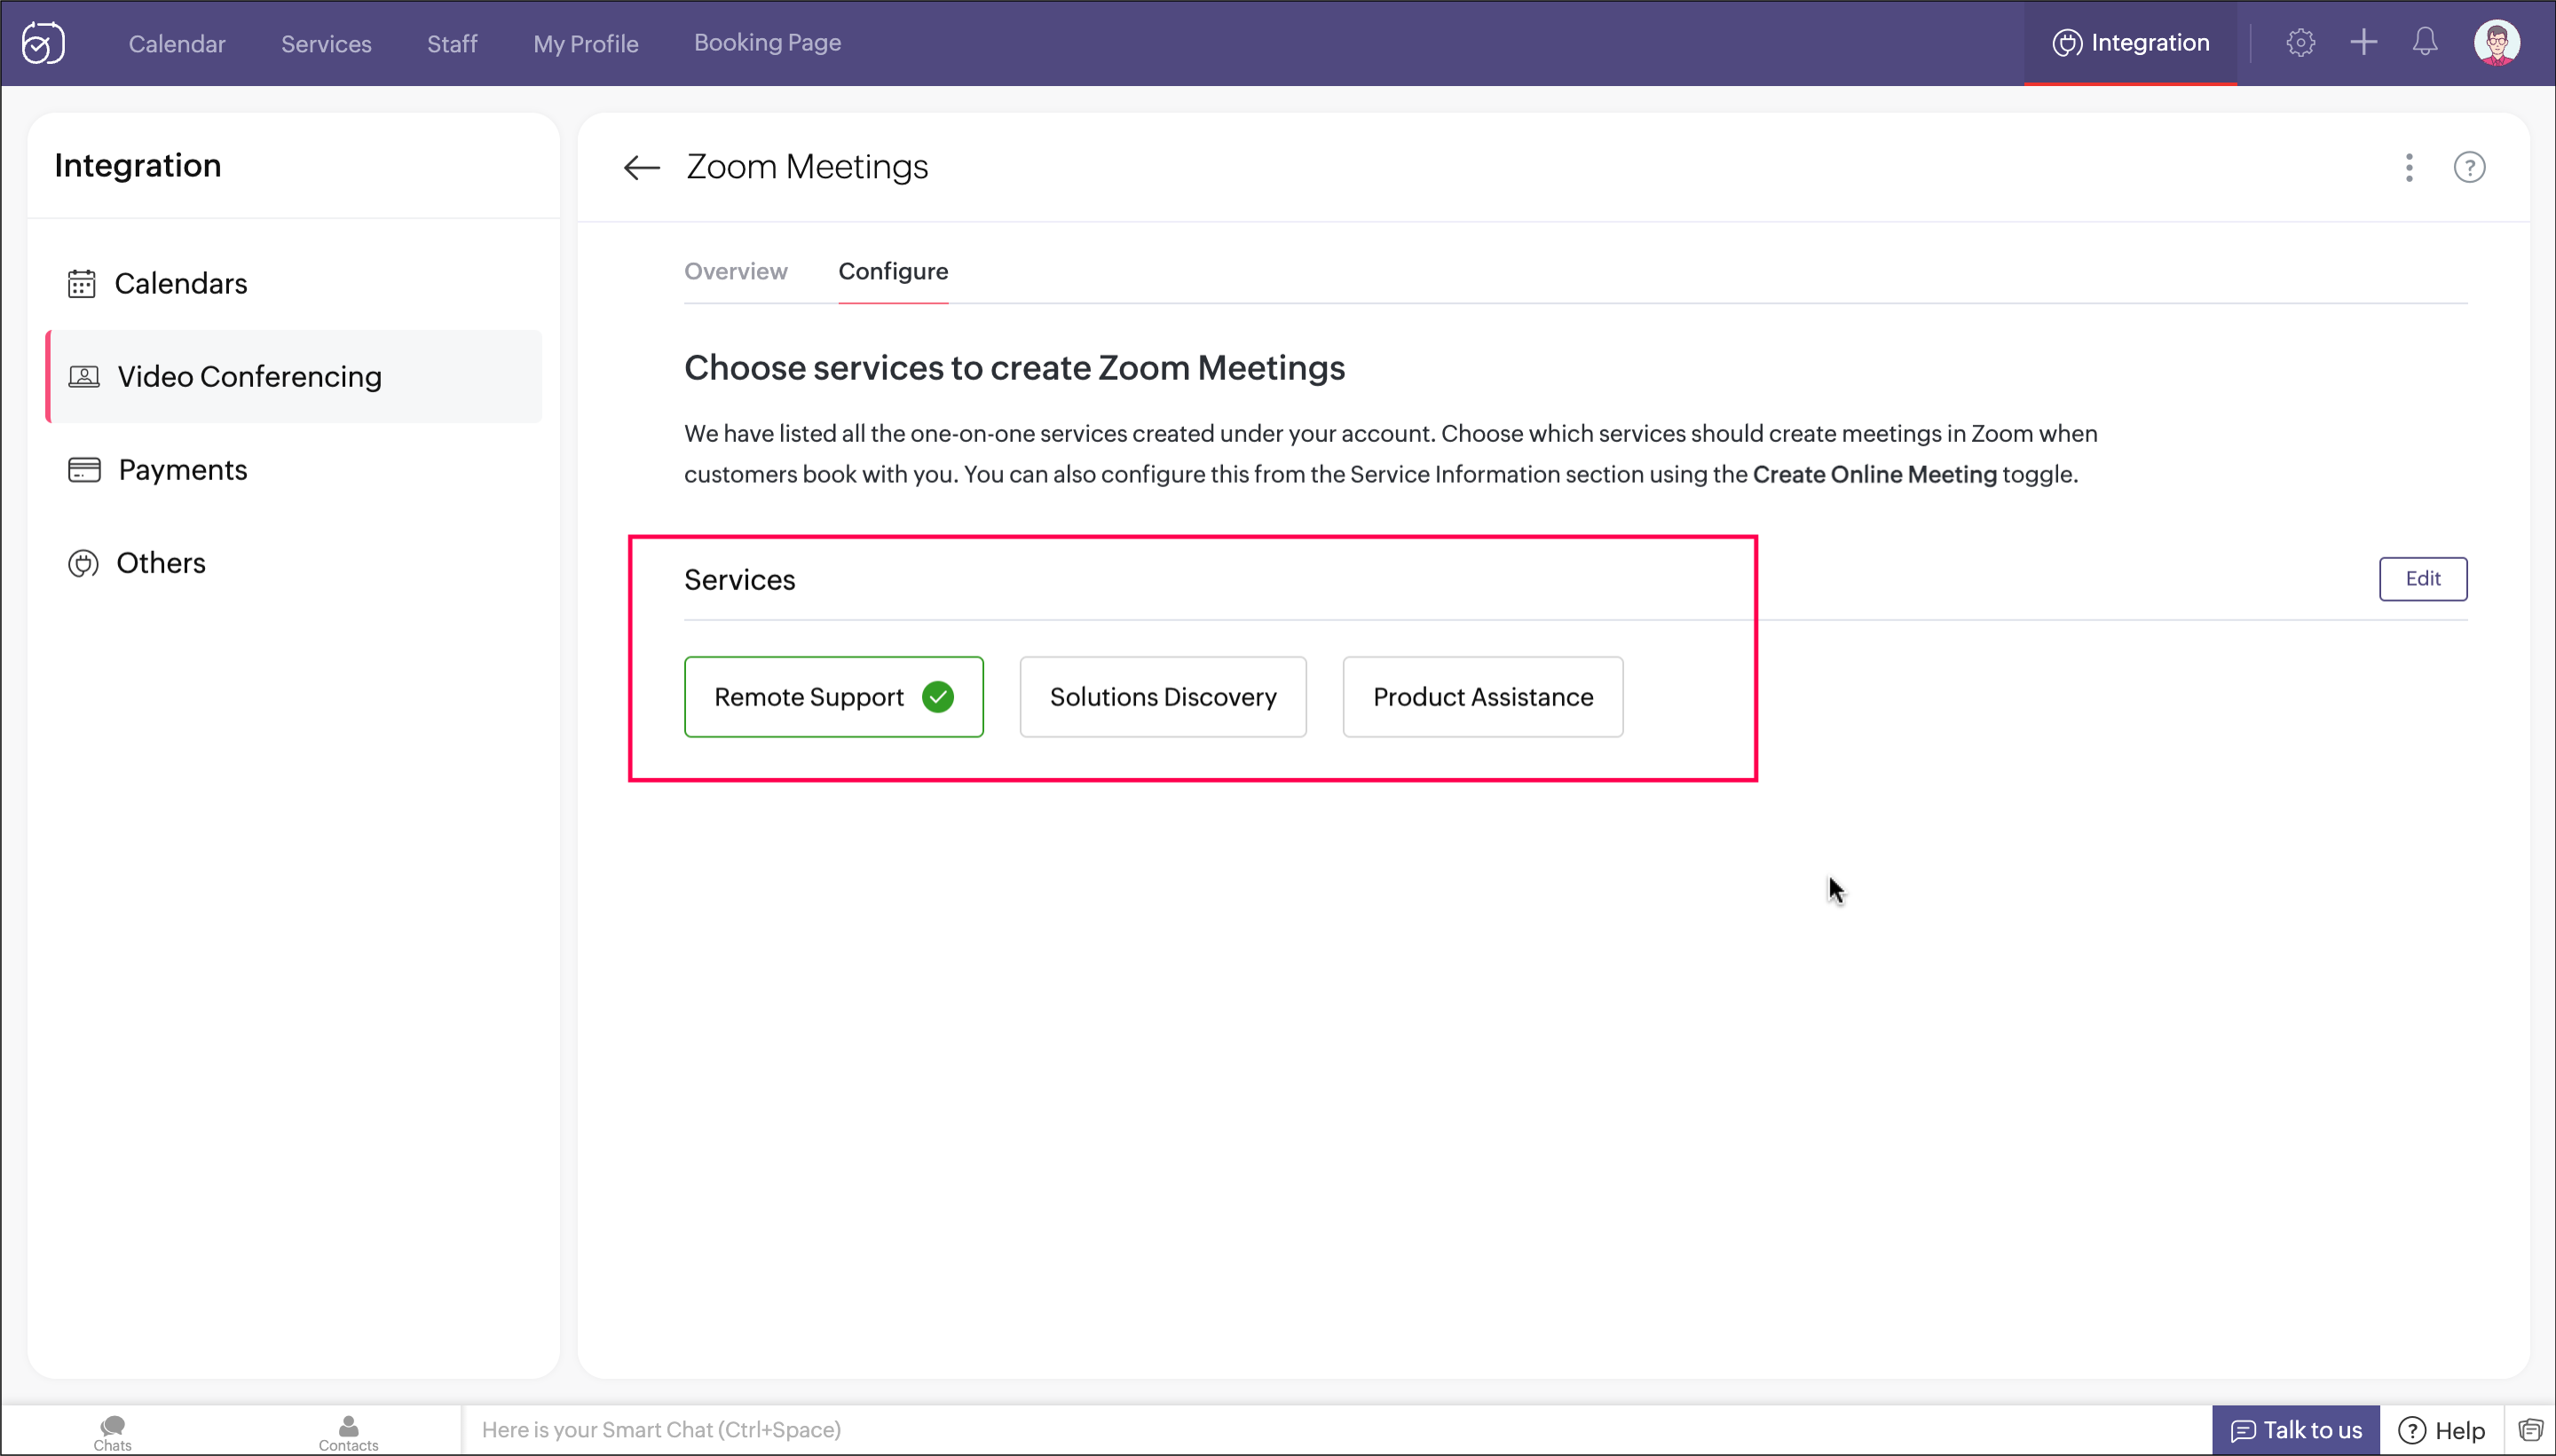2556x1456 pixels.
Task: Click the Payments card icon
Action: tap(84, 470)
